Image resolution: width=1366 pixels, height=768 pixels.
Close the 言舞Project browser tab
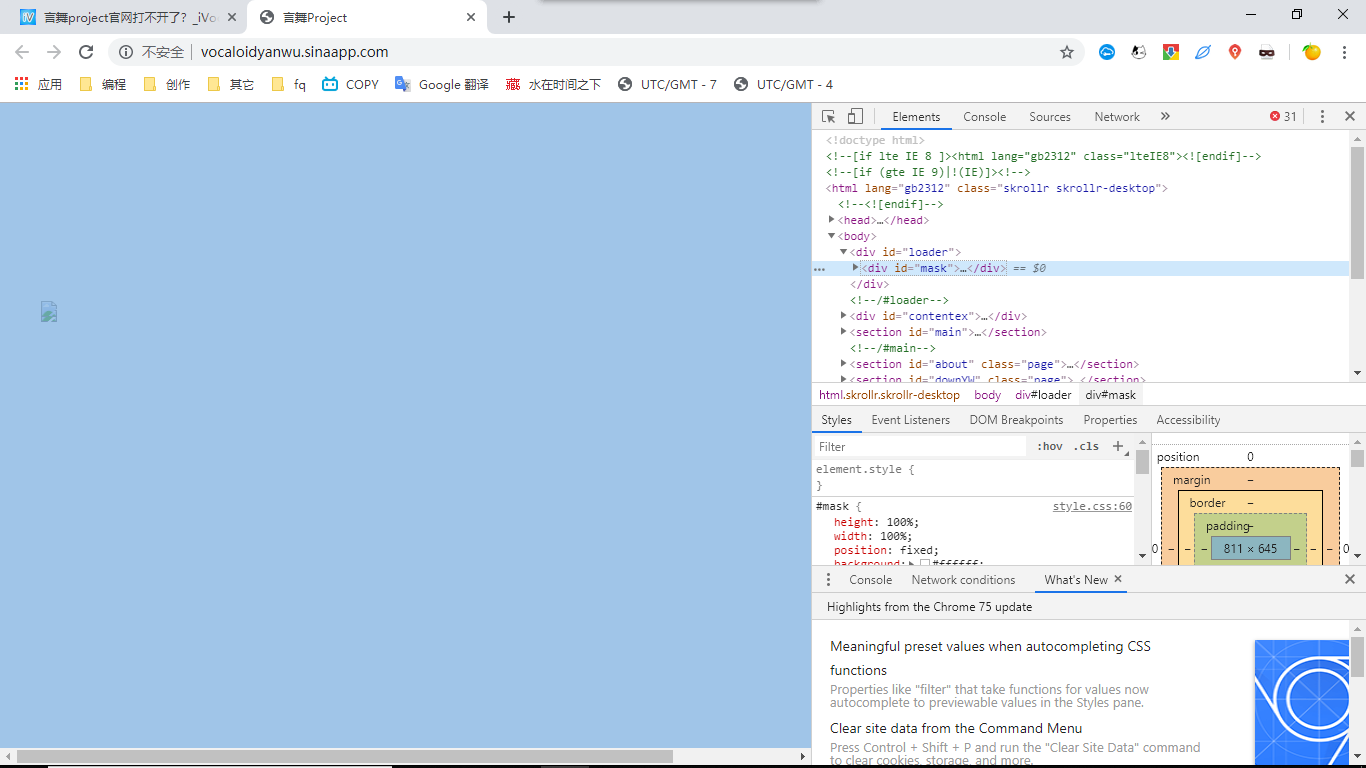tap(471, 17)
